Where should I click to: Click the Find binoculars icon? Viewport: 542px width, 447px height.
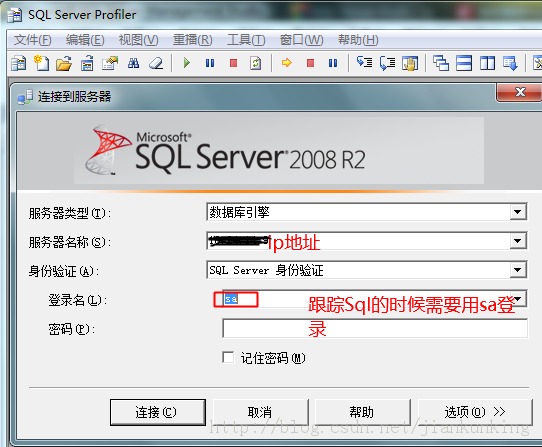[133, 63]
